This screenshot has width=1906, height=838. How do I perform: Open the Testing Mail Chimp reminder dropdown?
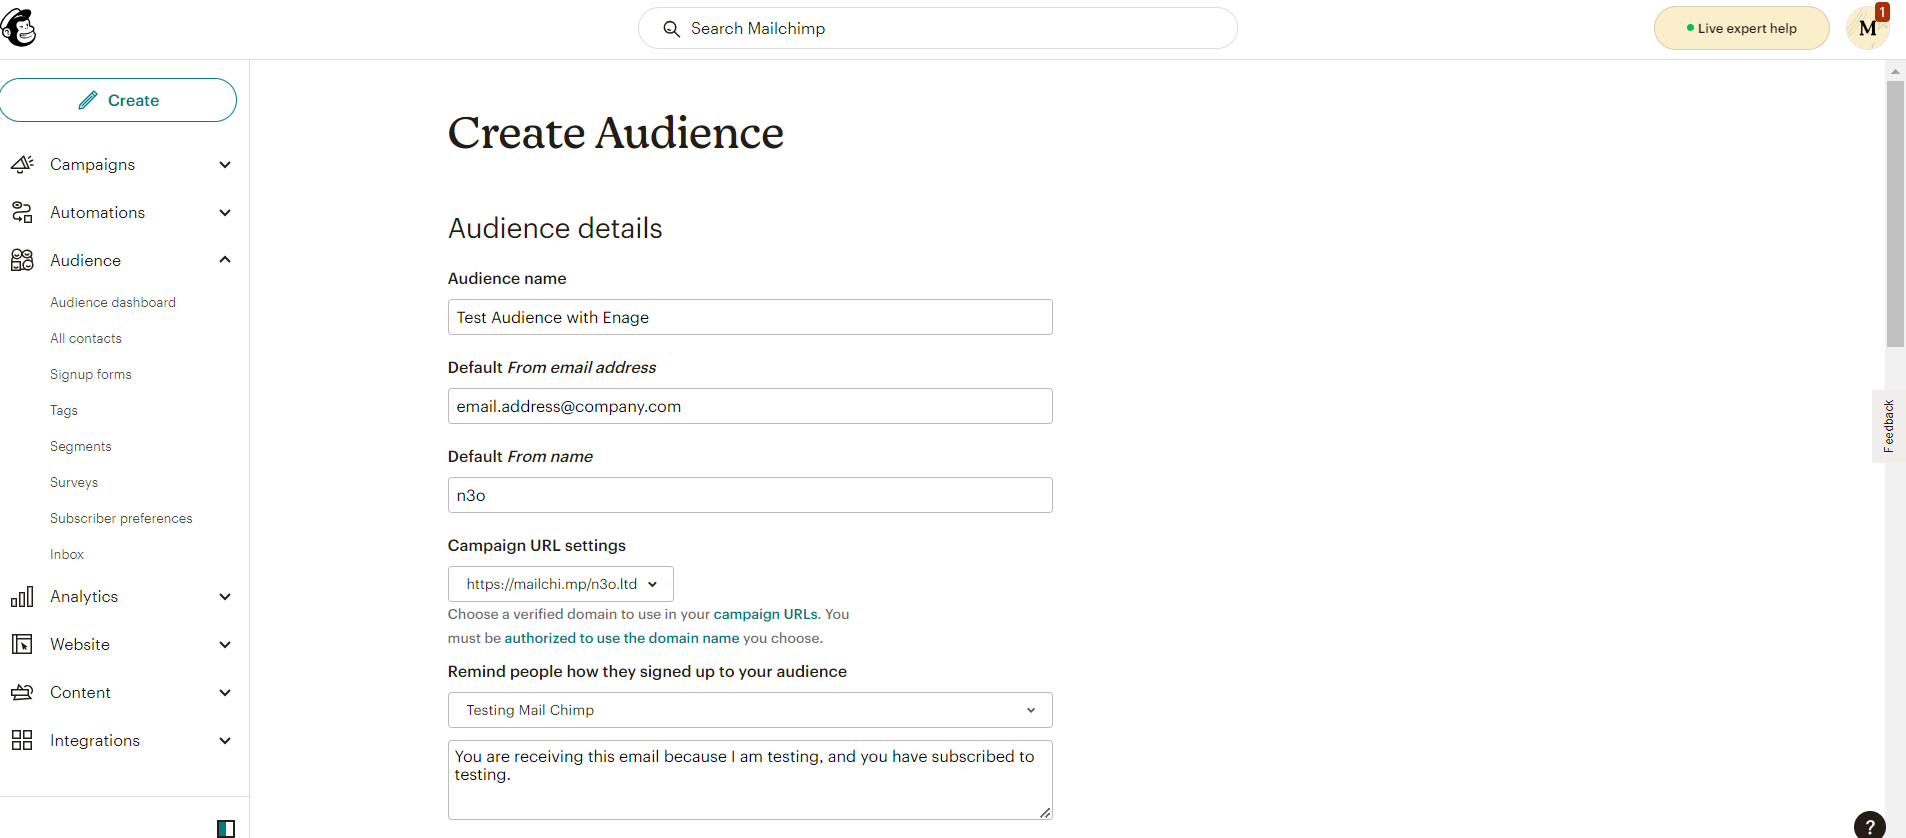(750, 710)
